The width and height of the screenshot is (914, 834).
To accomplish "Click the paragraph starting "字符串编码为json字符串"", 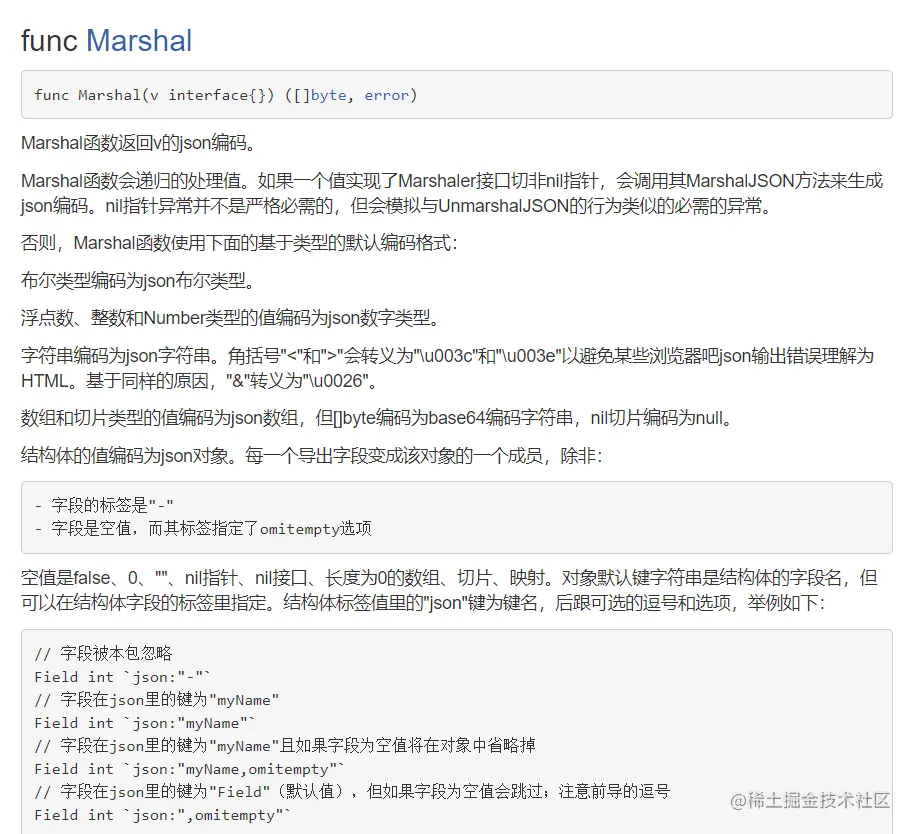I will click(447, 368).
